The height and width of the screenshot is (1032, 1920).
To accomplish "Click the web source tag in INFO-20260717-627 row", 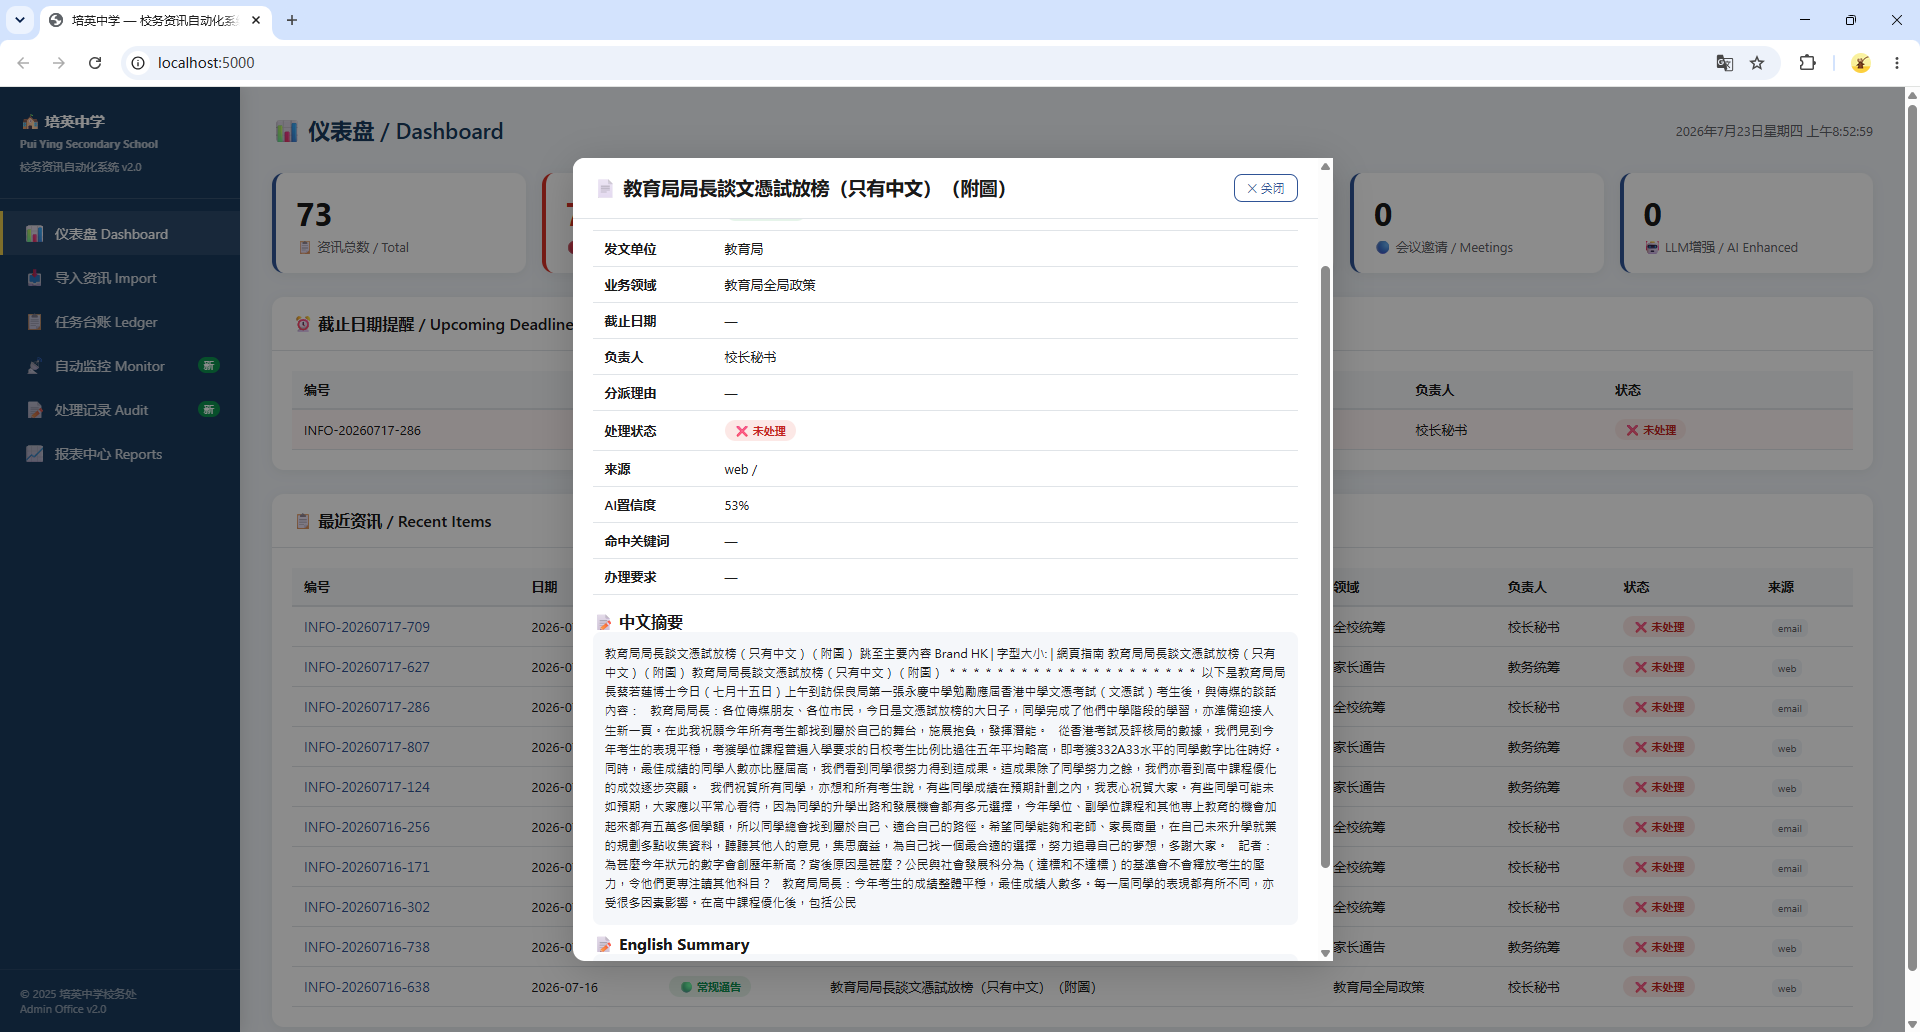I will [1787, 668].
